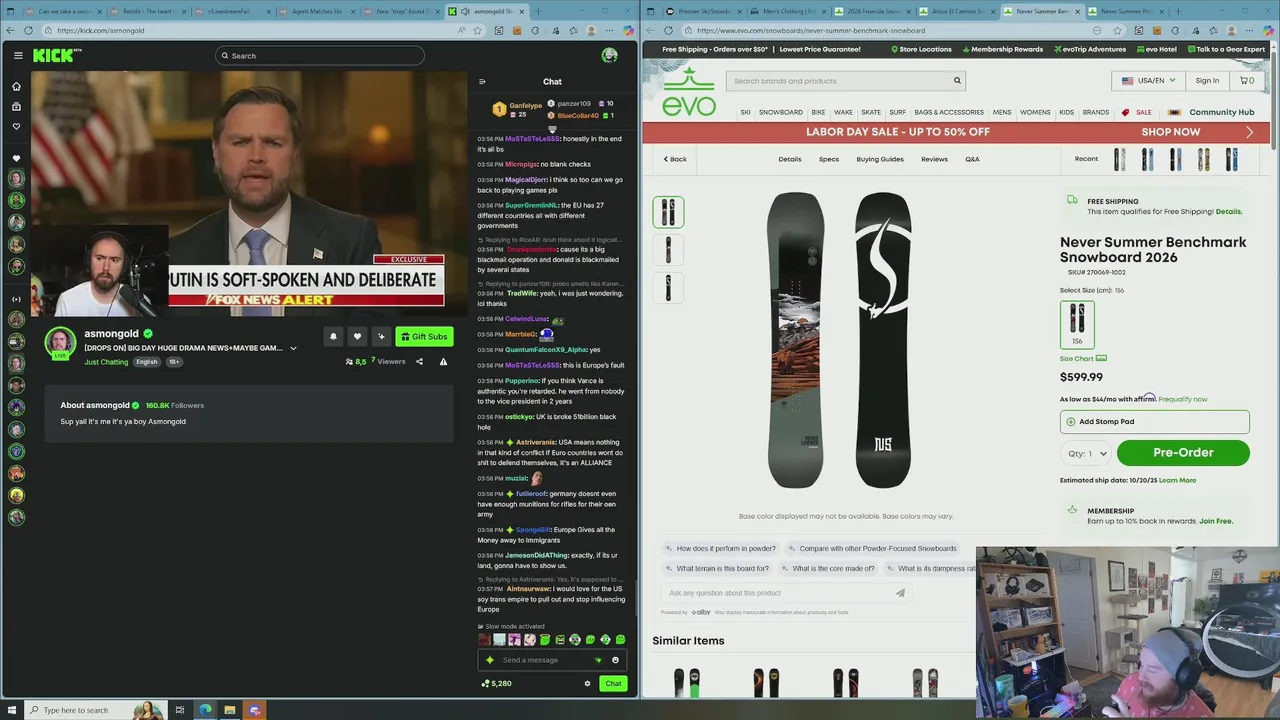The height and width of the screenshot is (720, 1280).
Task: Select the 156 size option swatch
Action: point(1077,325)
